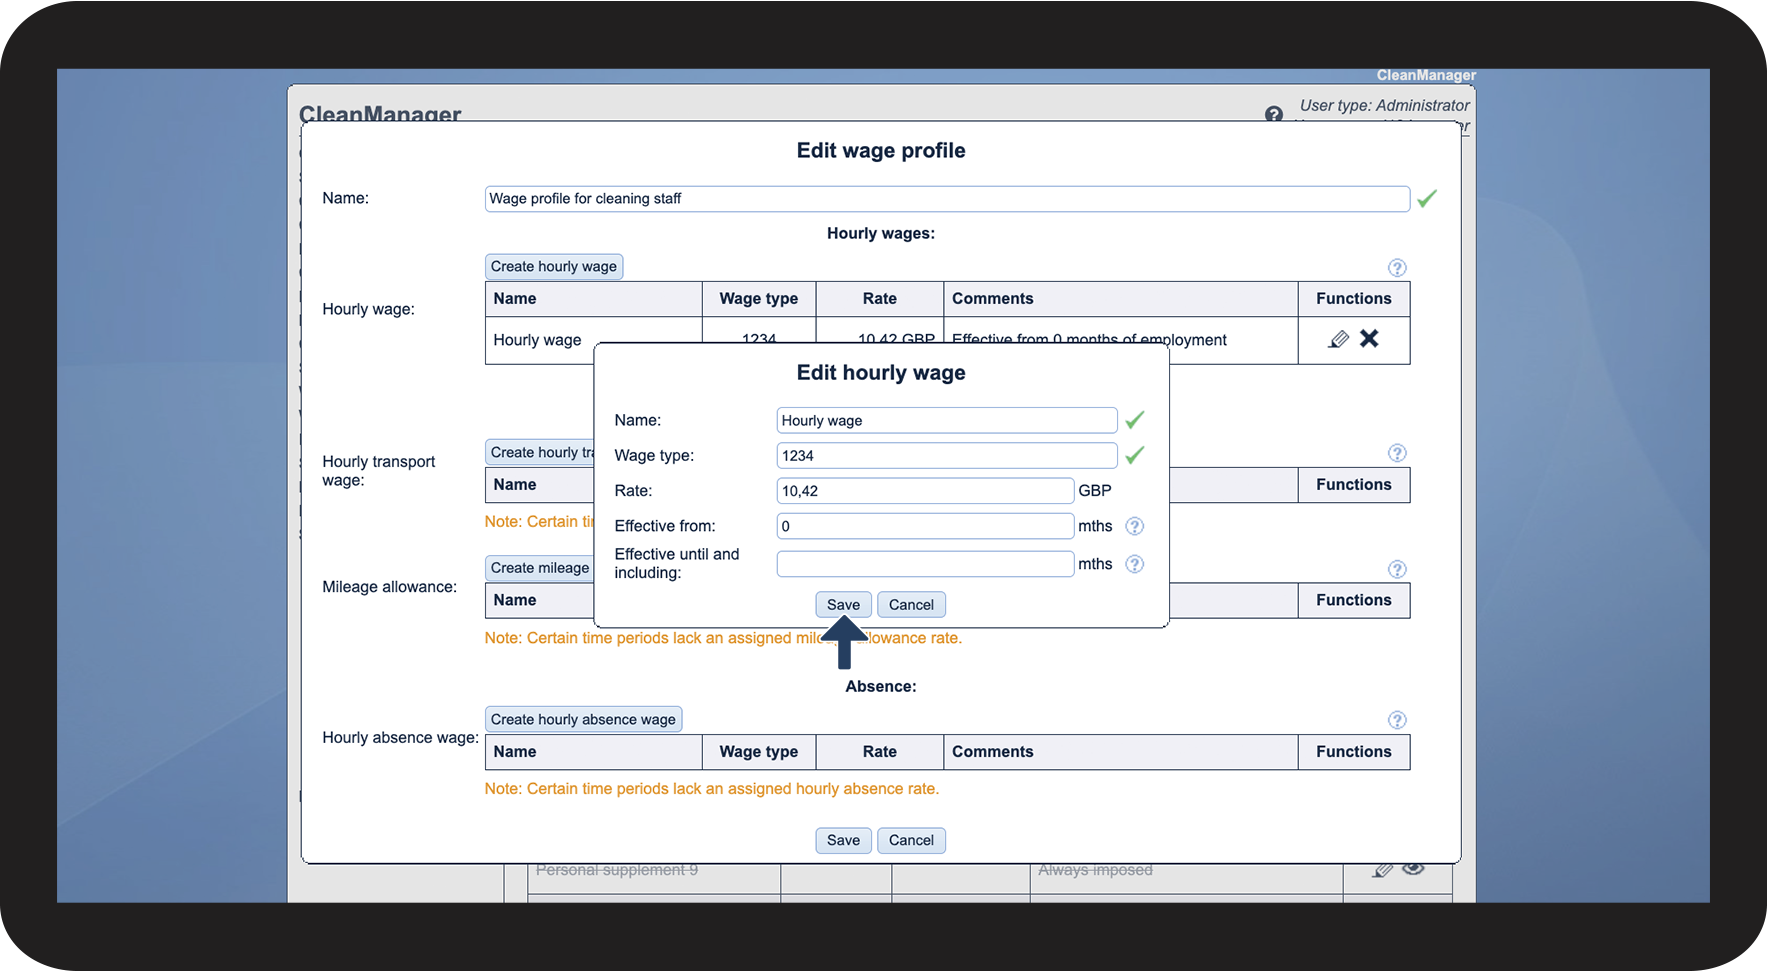Open the main help icon beside User type
This screenshot has width=1767, height=971.
[x=1273, y=114]
